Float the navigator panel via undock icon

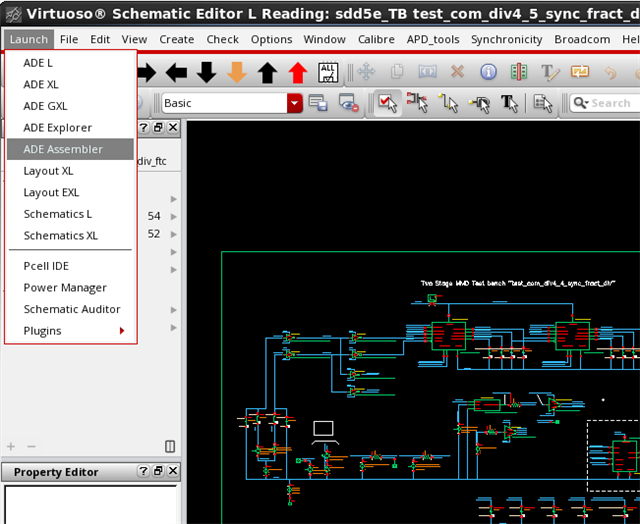[158, 127]
